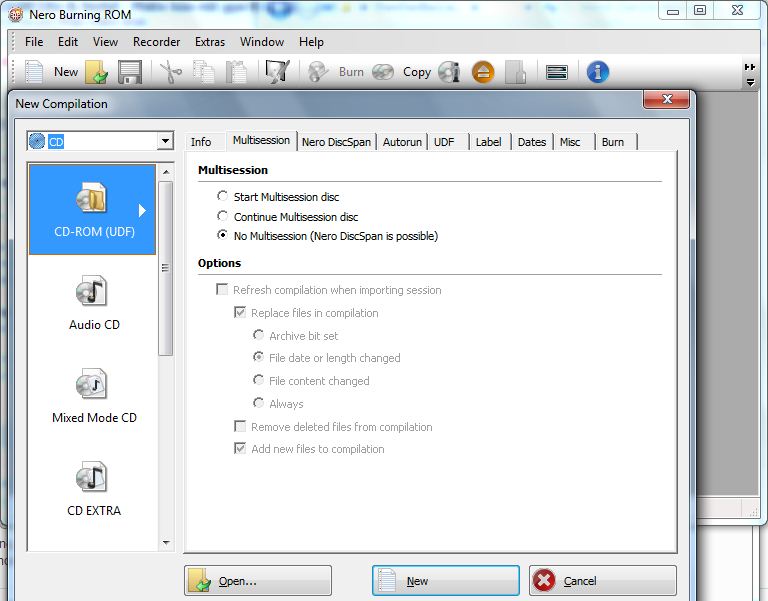Click compilation list scroll up arrow

tap(166, 172)
